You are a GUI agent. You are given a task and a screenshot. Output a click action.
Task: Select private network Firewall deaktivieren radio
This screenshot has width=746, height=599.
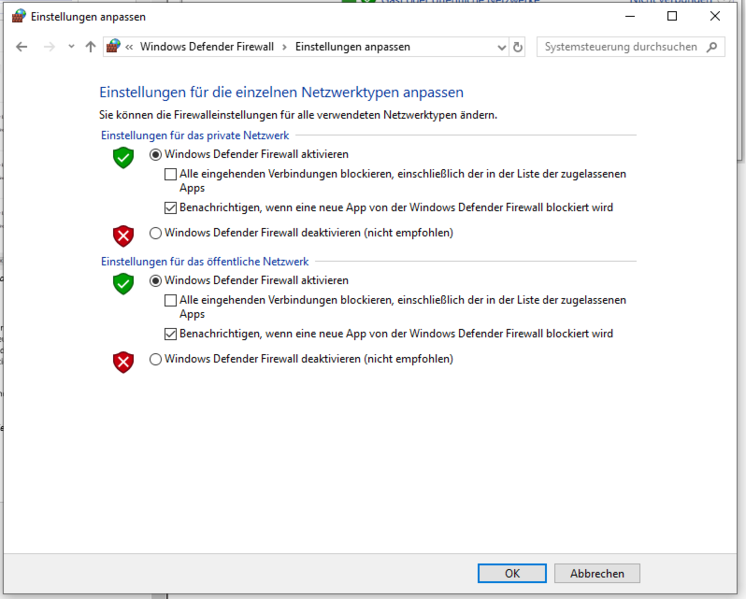coord(156,233)
